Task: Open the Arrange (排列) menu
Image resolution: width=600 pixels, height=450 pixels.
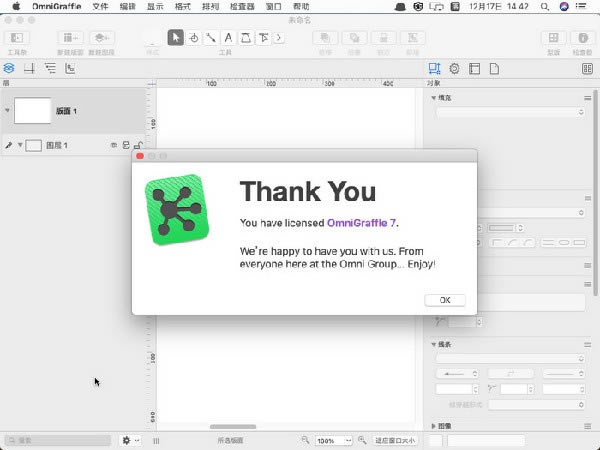Action: [x=210, y=6]
